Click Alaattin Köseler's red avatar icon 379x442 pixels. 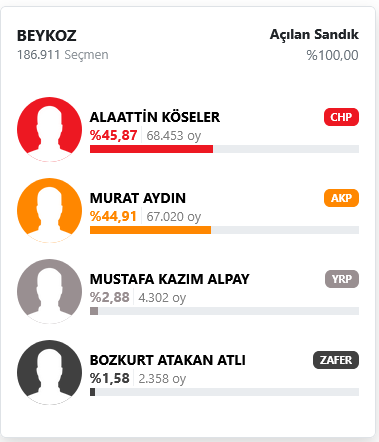49,129
